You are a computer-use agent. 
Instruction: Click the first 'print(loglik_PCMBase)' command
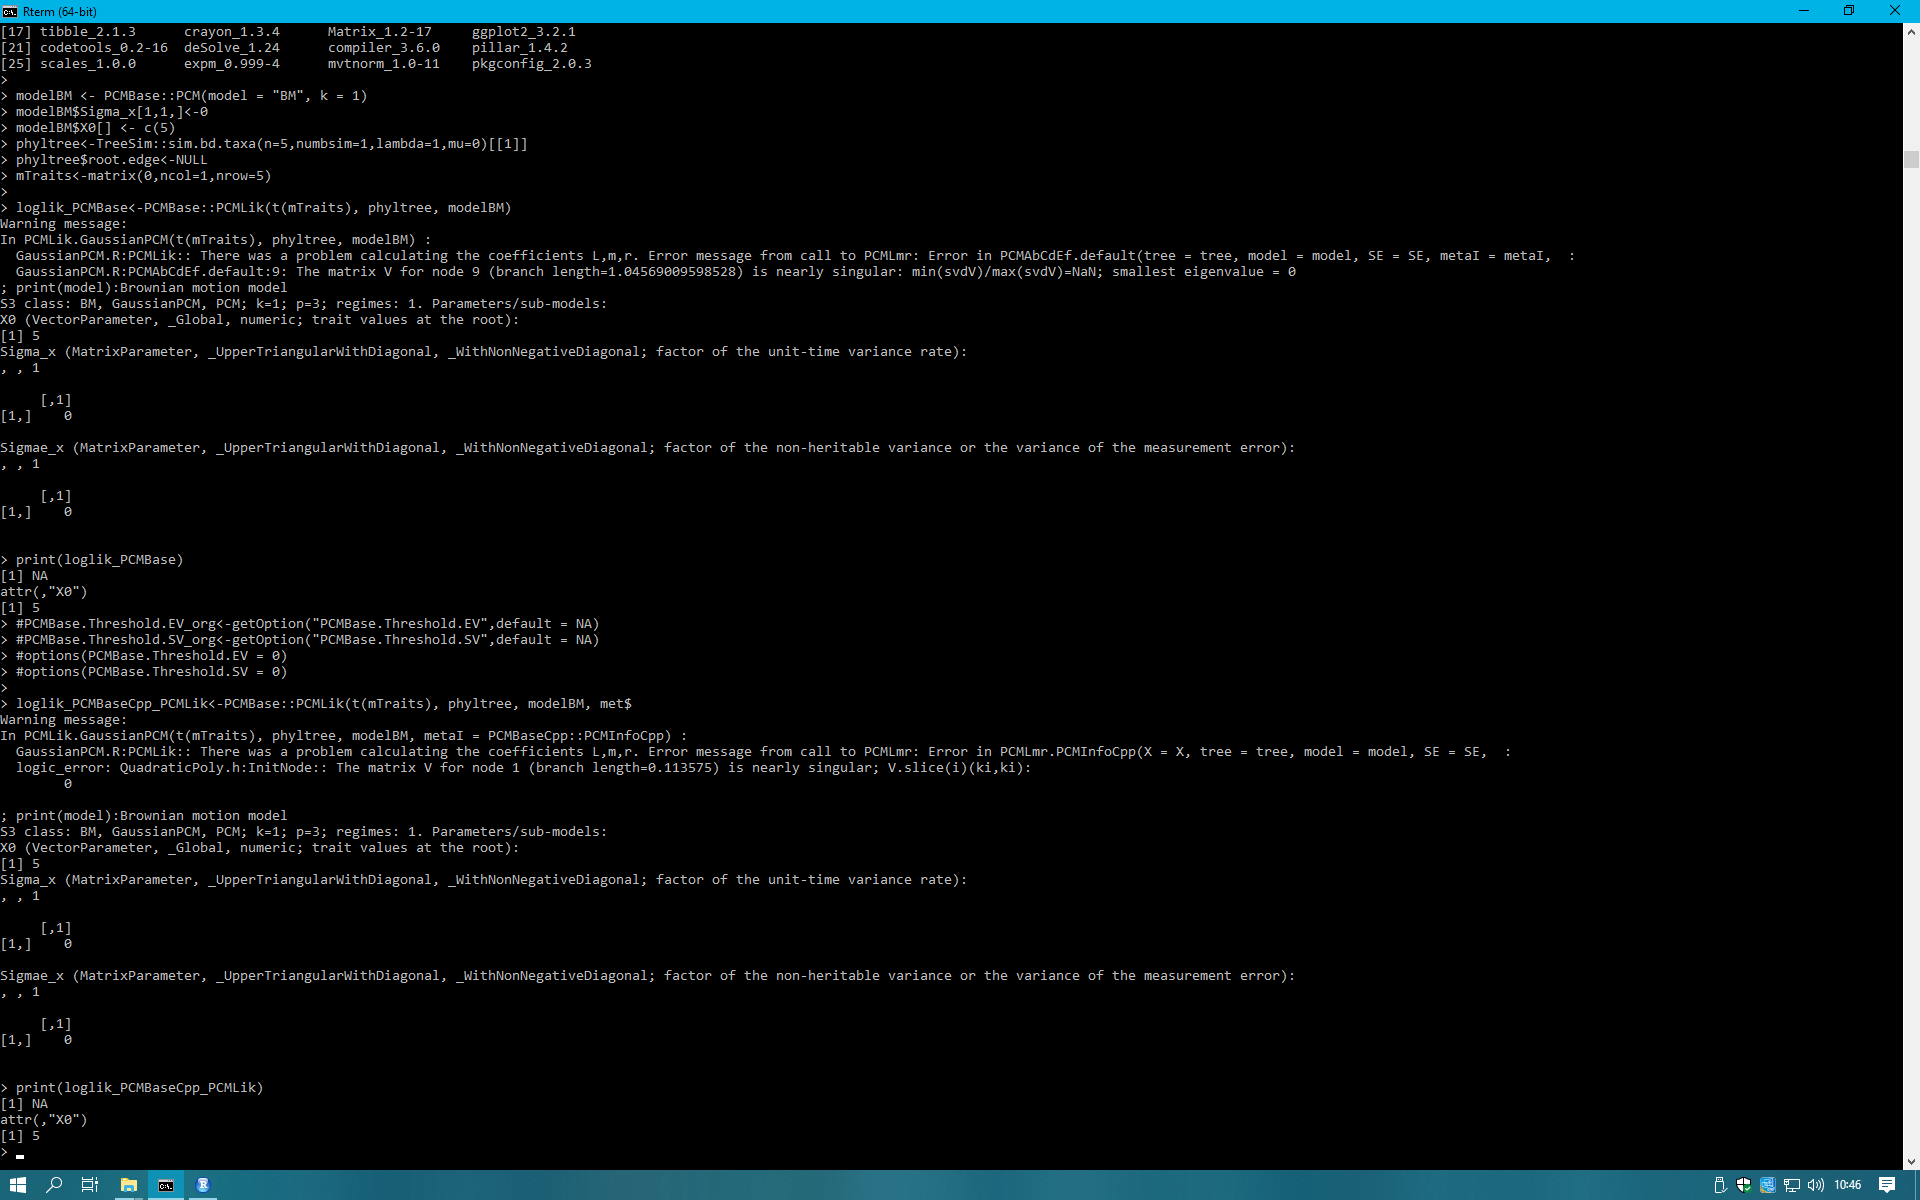click(x=99, y=560)
